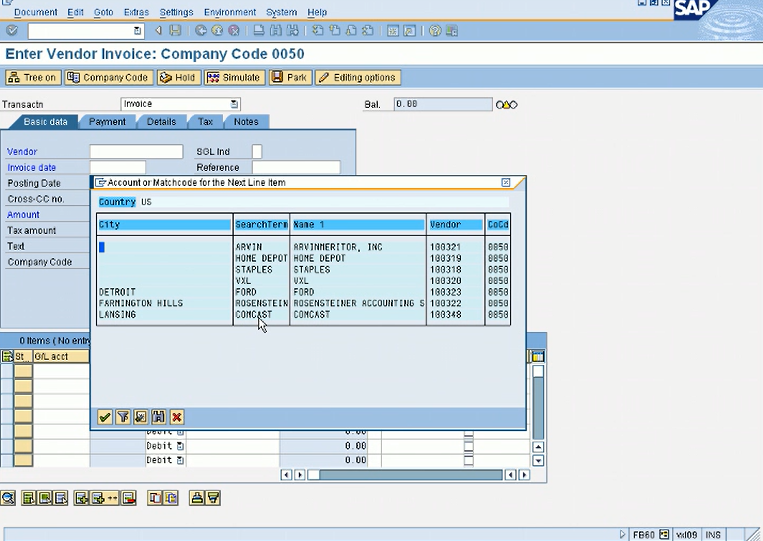The height and width of the screenshot is (541, 763).
Task: Click the Generate Shortcut icon
Action: coord(410,31)
